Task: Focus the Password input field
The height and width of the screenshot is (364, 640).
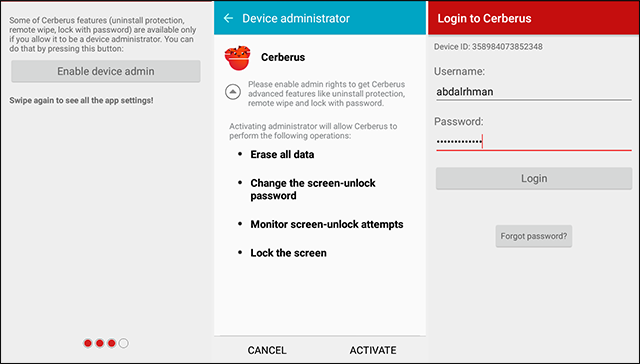Action: click(534, 142)
